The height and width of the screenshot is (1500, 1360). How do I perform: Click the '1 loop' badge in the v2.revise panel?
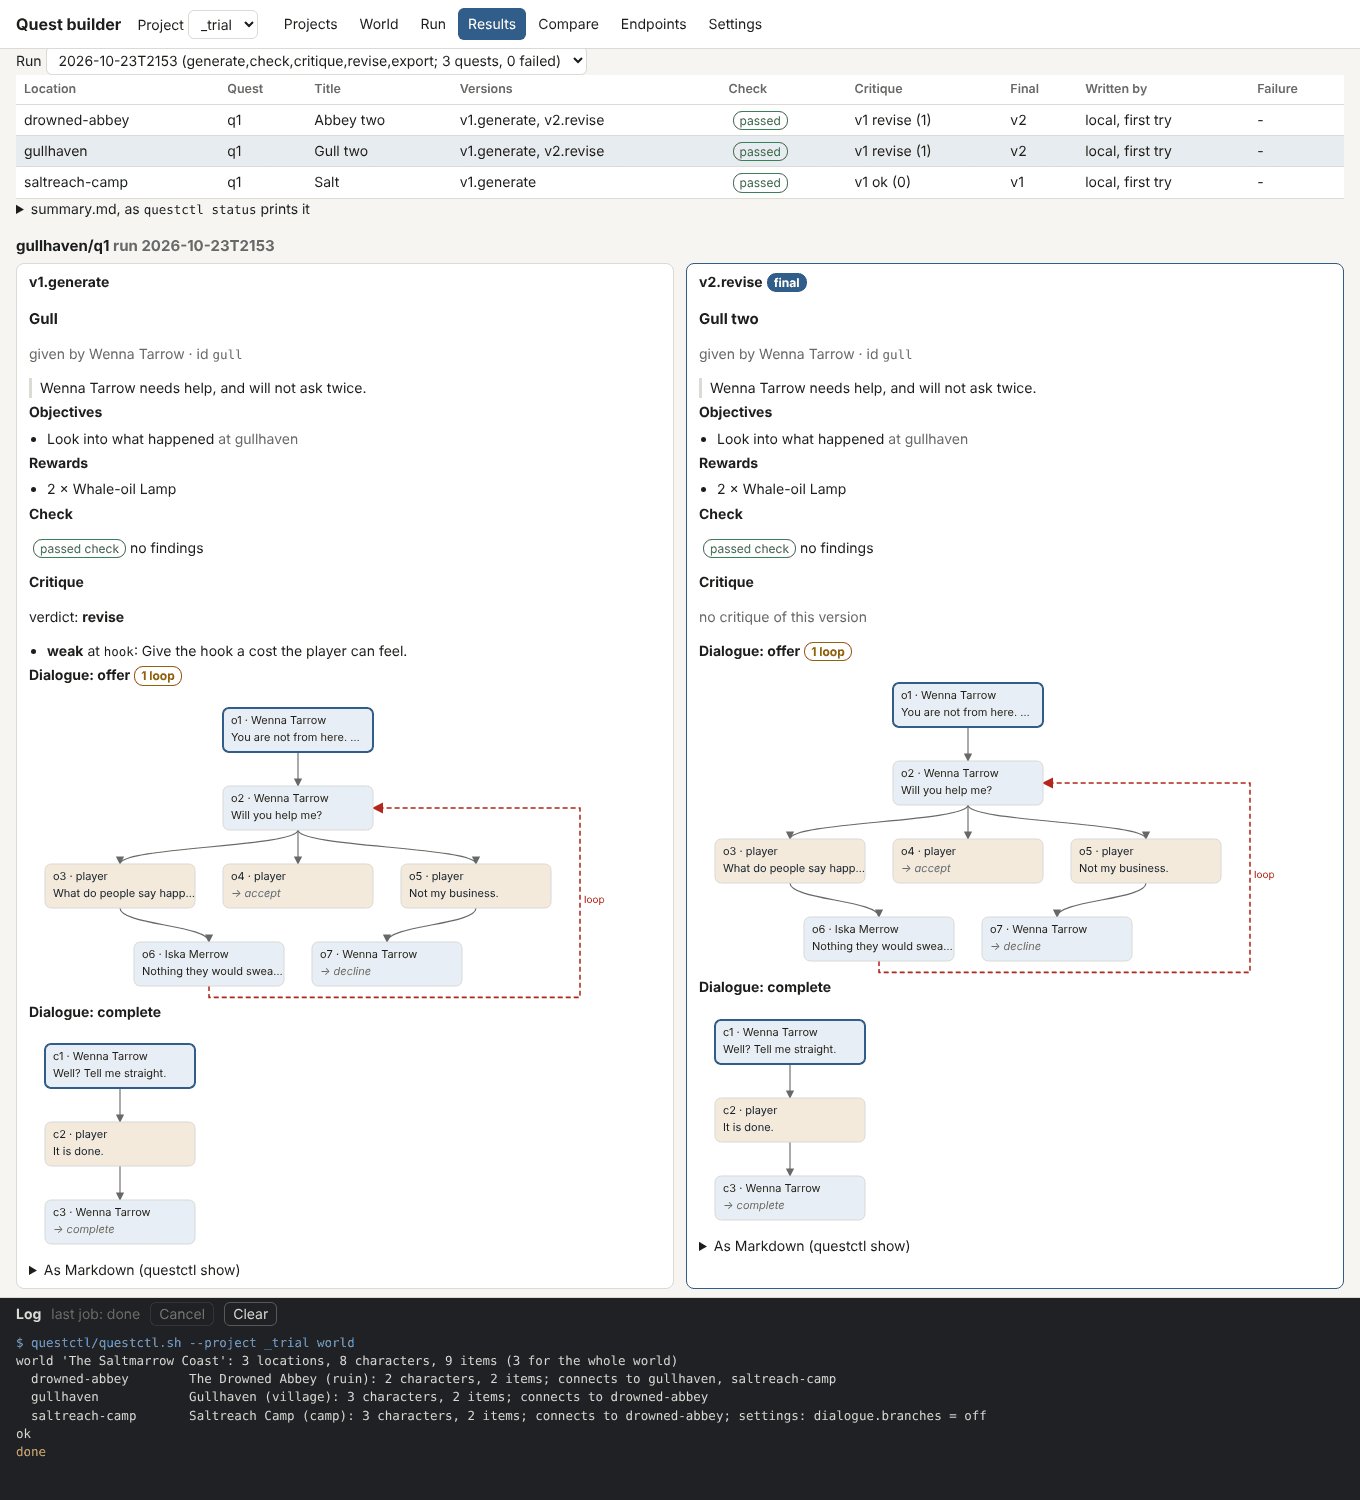pyautogui.click(x=828, y=652)
